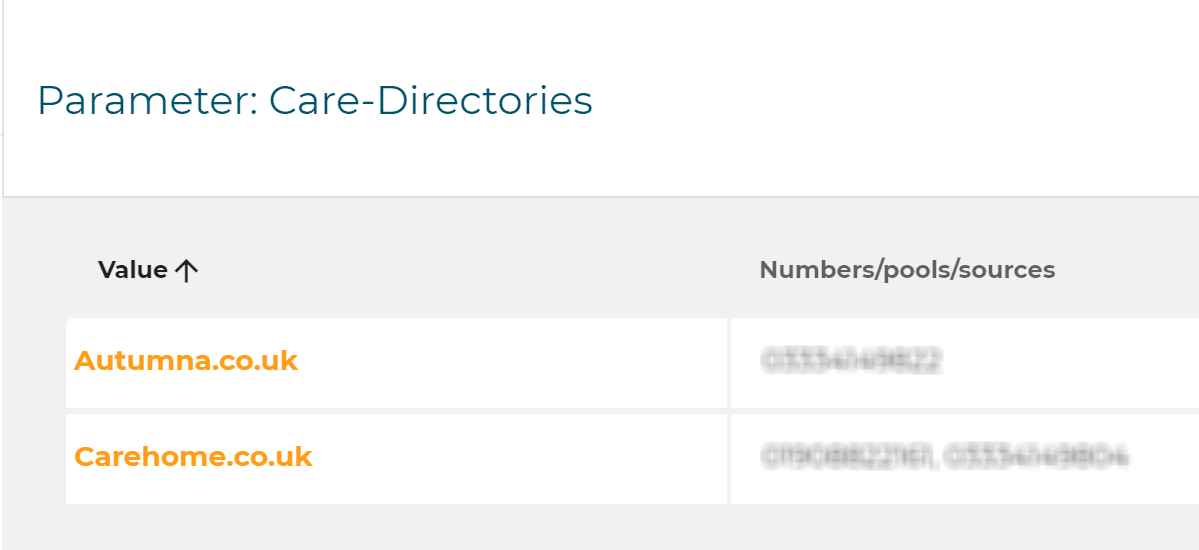Viewport: 1199px width, 550px height.
Task: Open the Autumna.co.uk parameter value
Action: (x=186, y=360)
